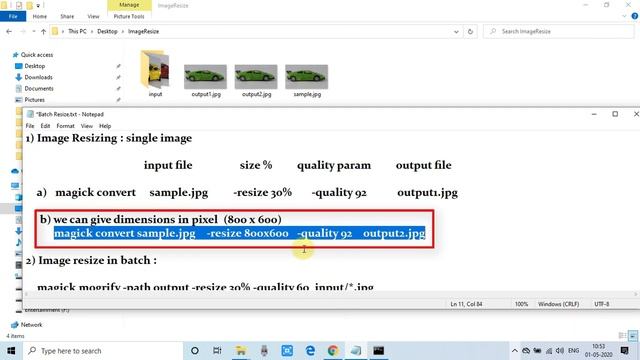The width and height of the screenshot is (640, 360).
Task: Click the Notepad horizontal scrollbar
Action: point(331,294)
